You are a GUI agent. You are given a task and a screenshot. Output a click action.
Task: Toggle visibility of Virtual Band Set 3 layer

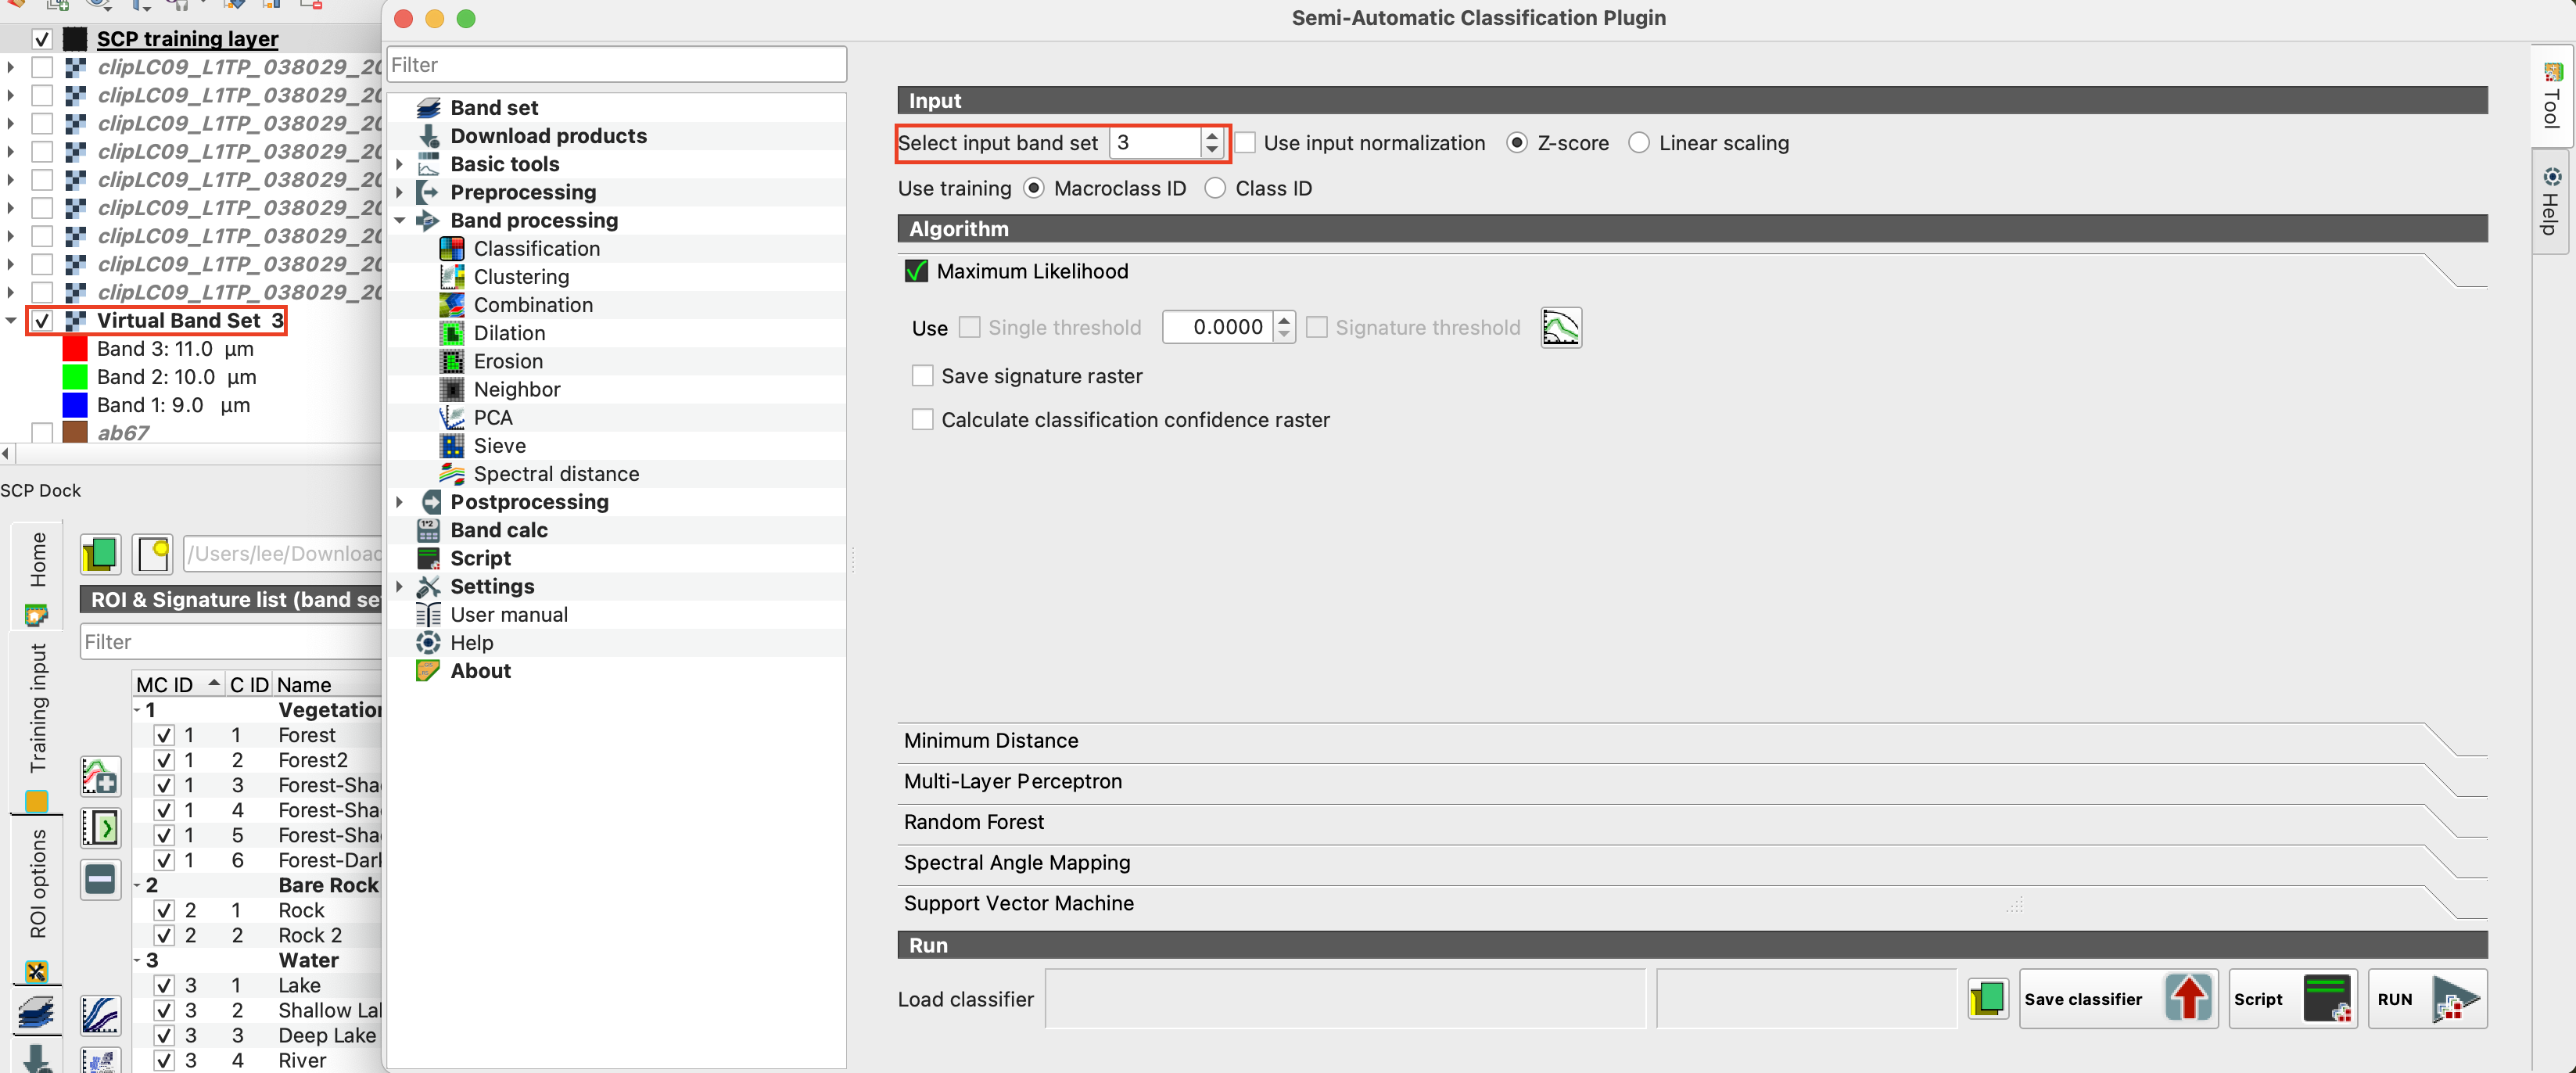coord(42,320)
